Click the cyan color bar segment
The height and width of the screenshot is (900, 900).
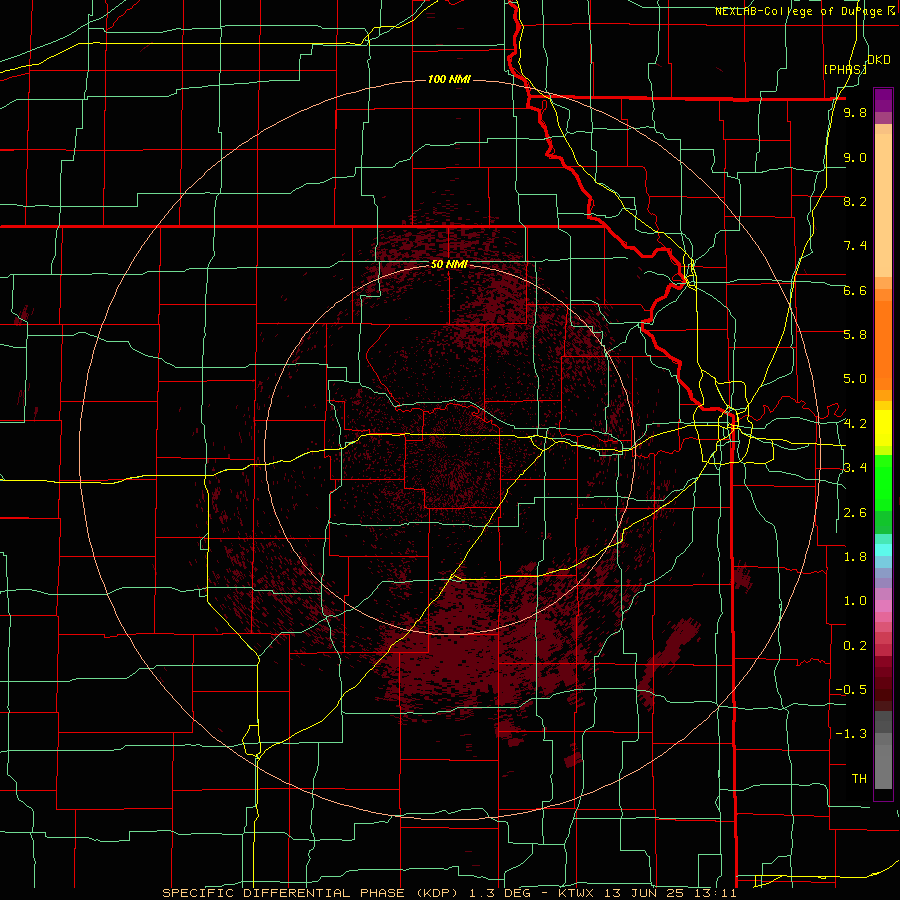pos(883,550)
